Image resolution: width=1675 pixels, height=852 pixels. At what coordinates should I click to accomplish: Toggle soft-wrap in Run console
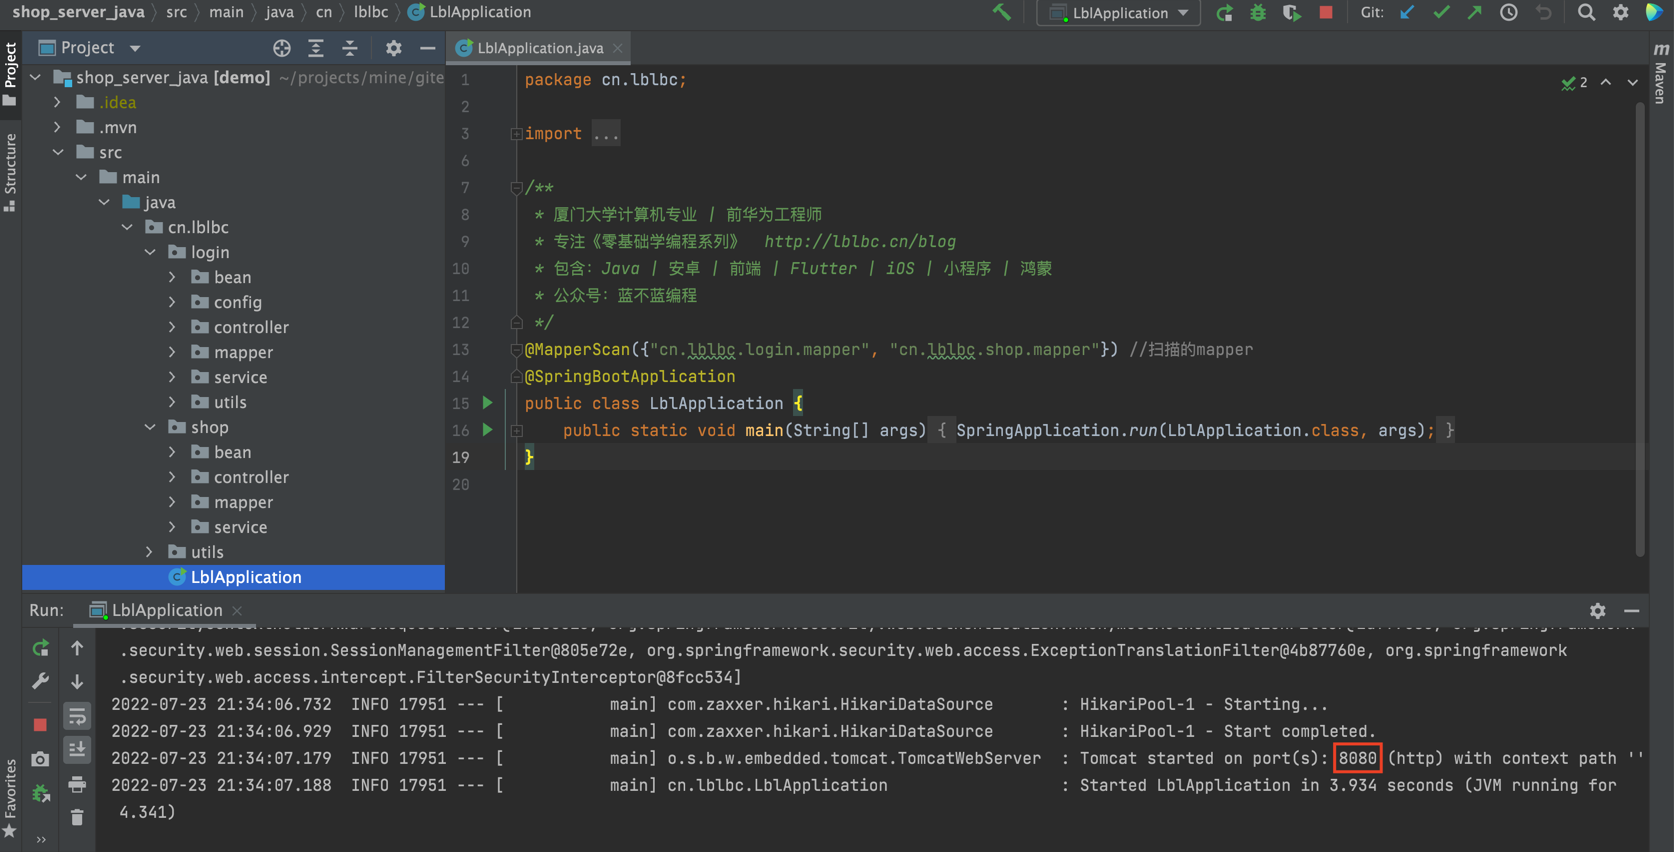(77, 716)
